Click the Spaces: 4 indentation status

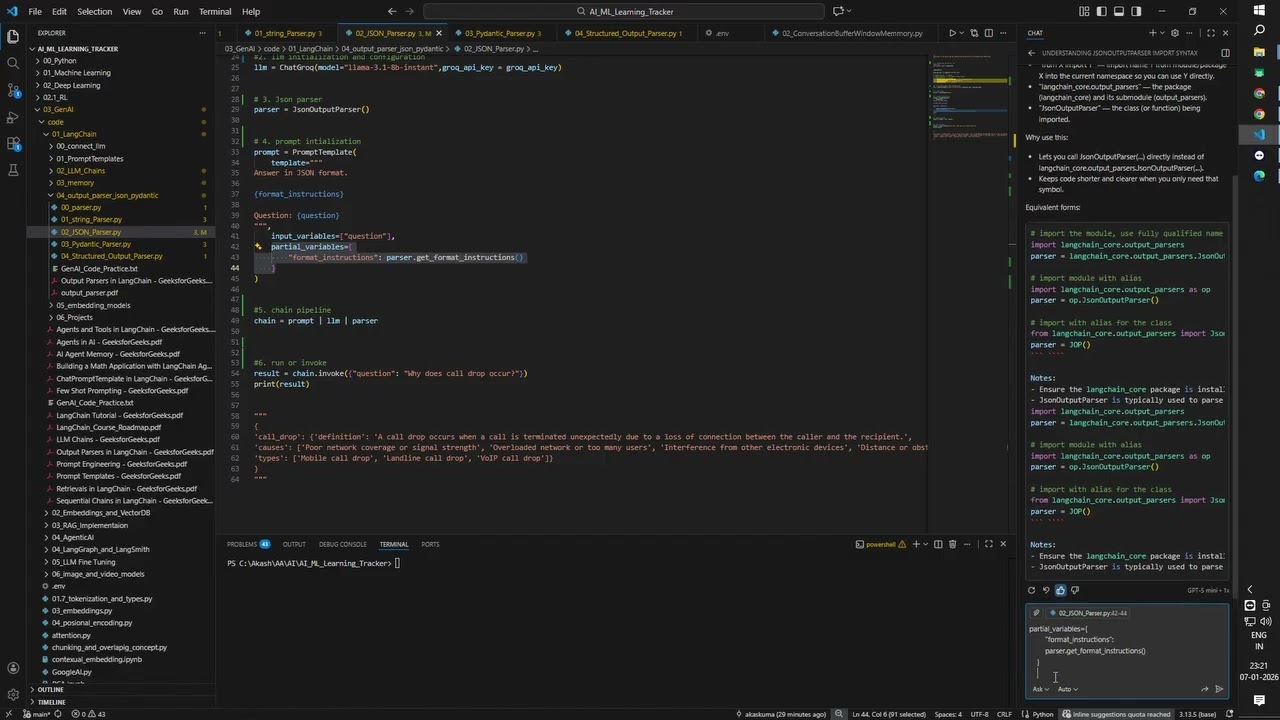(x=948, y=714)
